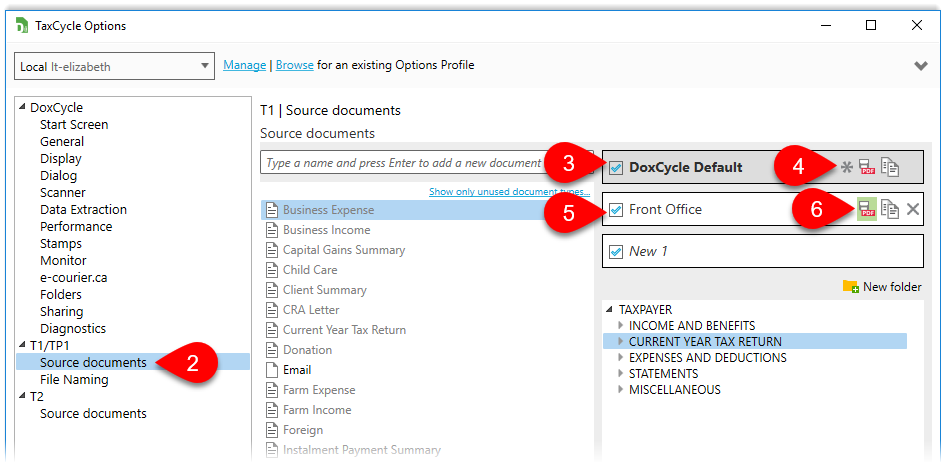Click Show only unused document types link
Image resolution: width=946 pixels, height=463 pixels.
(x=509, y=191)
